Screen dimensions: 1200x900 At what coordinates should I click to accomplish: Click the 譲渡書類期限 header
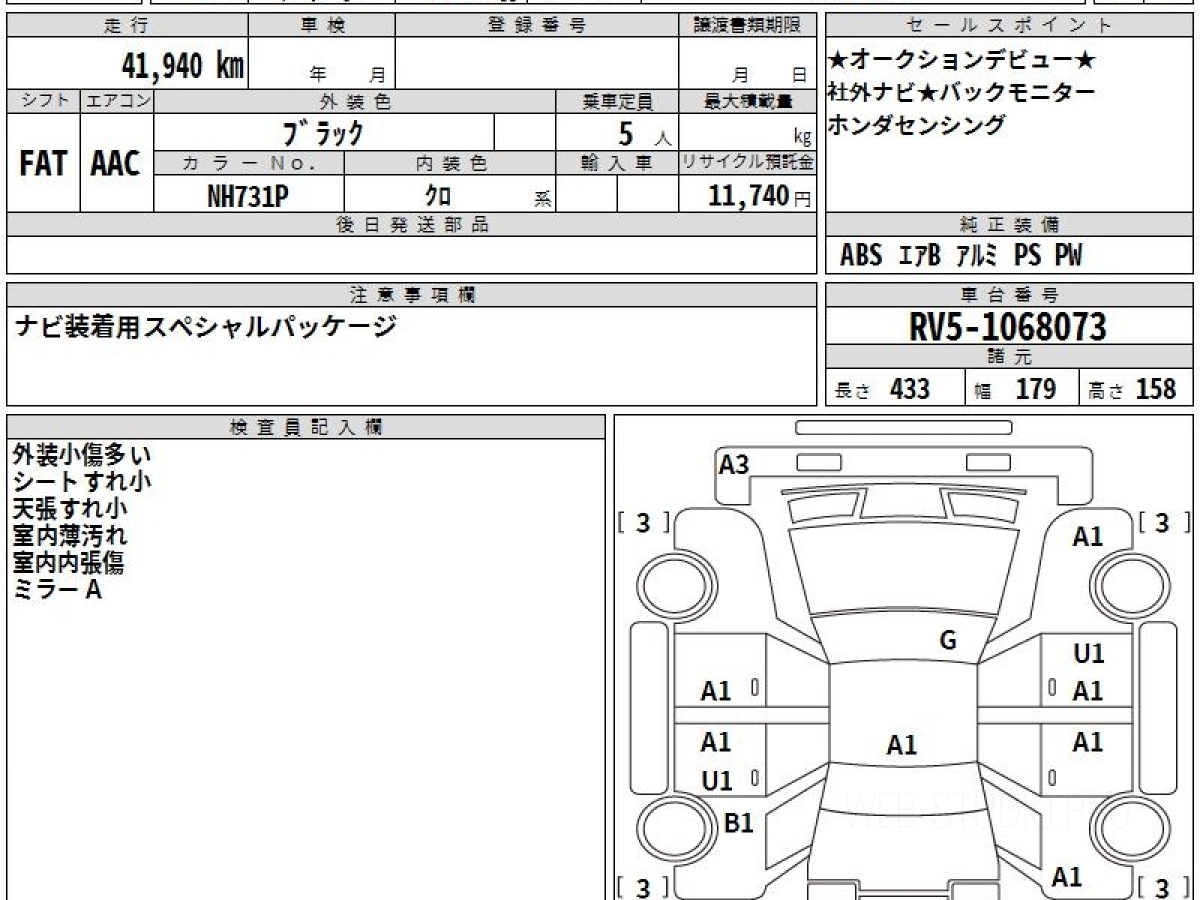click(748, 26)
